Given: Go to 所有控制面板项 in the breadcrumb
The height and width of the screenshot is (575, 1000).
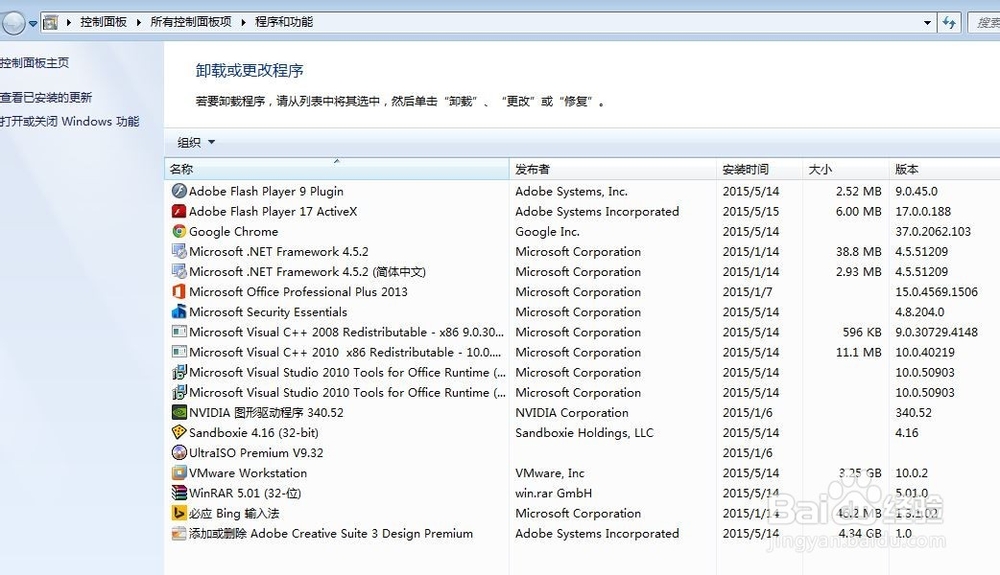Looking at the screenshot, I should tap(191, 22).
